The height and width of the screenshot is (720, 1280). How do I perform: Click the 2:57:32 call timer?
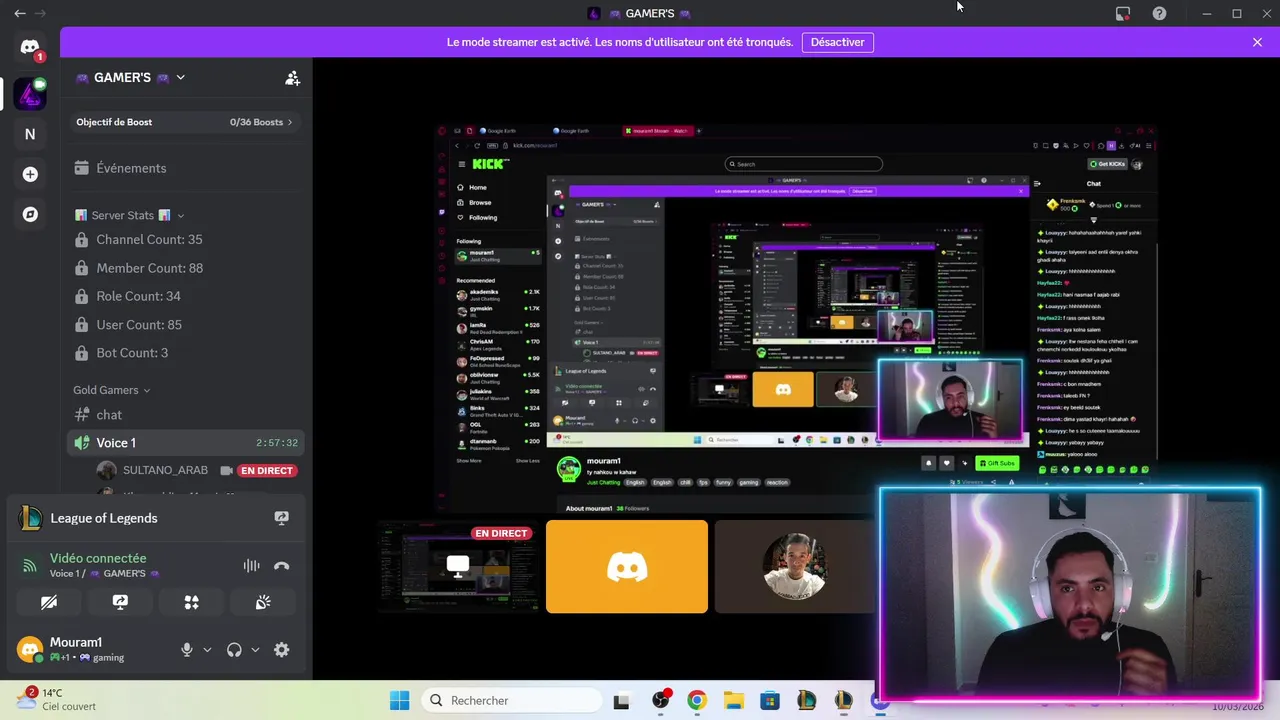pos(276,443)
